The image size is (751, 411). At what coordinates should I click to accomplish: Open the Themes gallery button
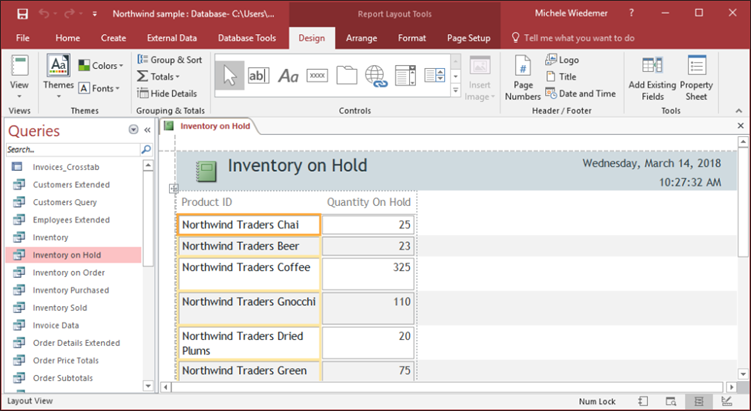[x=58, y=77]
